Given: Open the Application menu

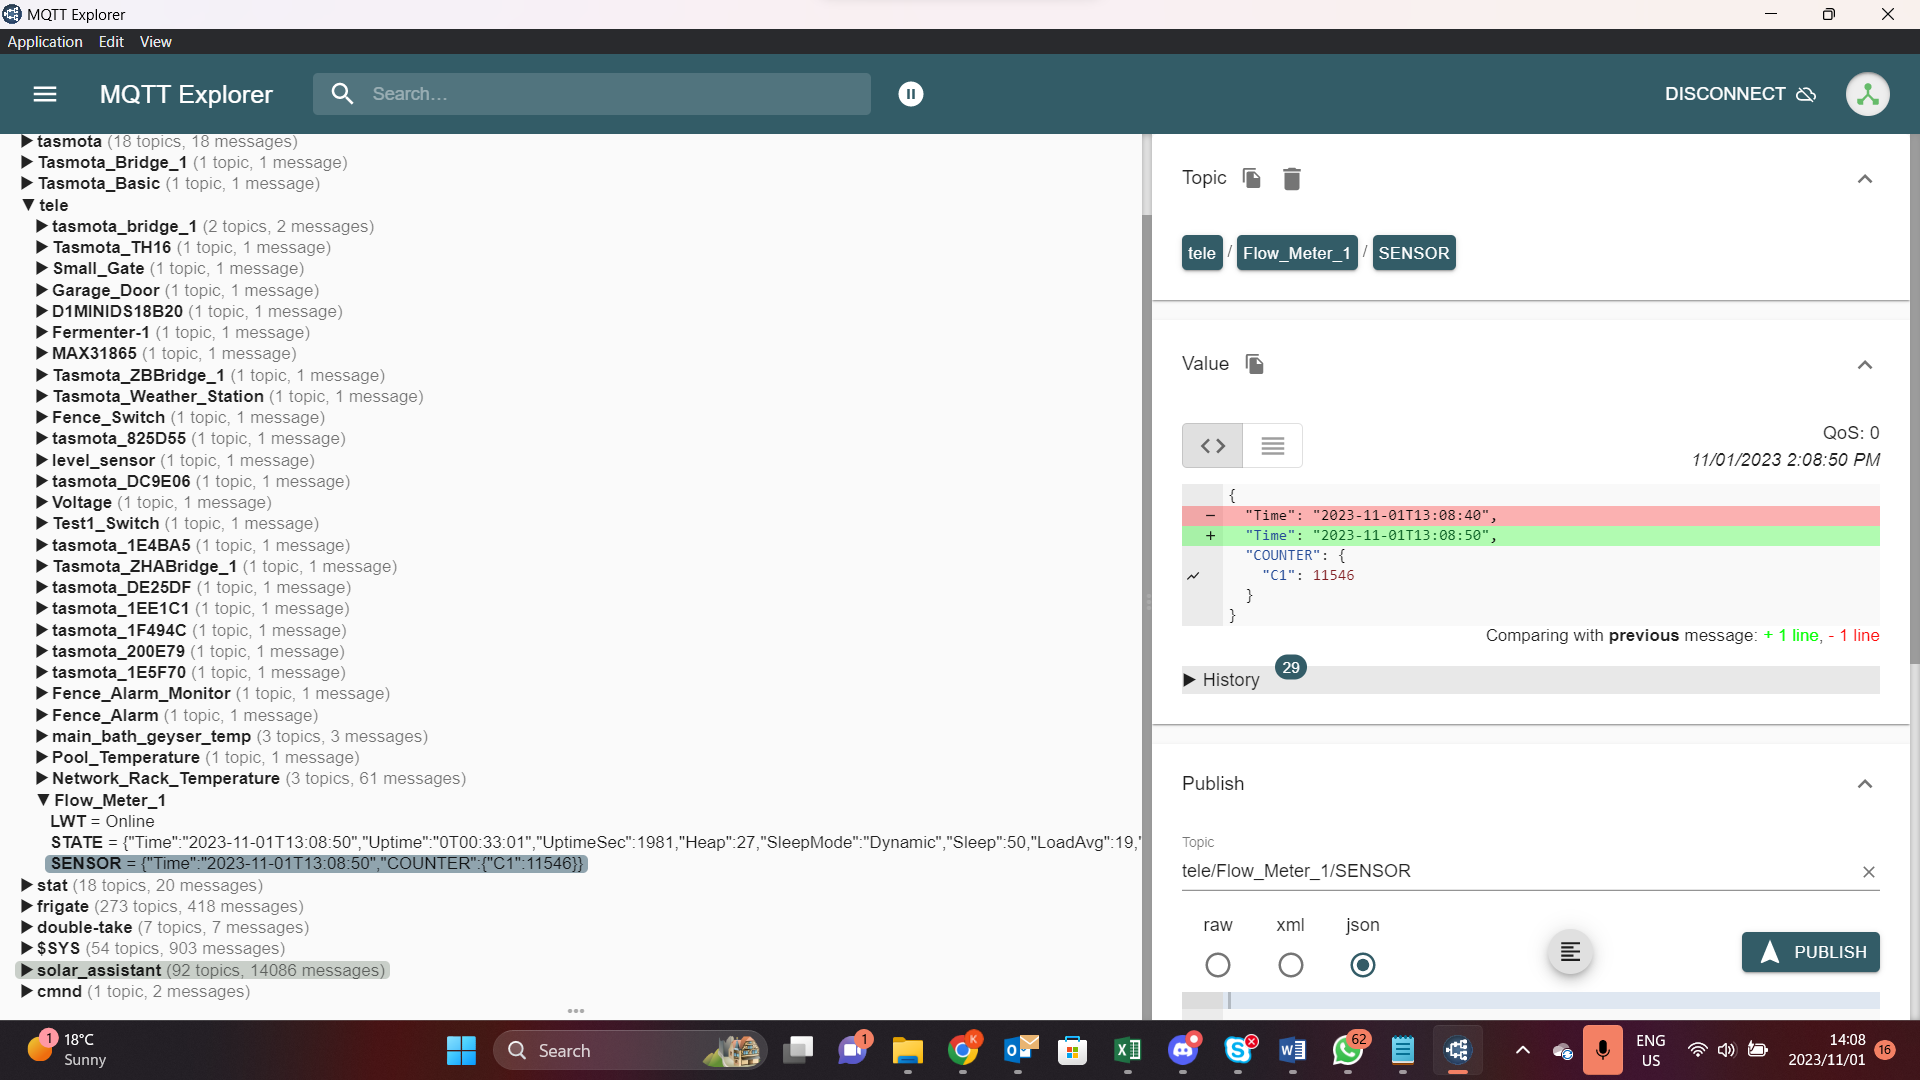Looking at the screenshot, I should (45, 41).
